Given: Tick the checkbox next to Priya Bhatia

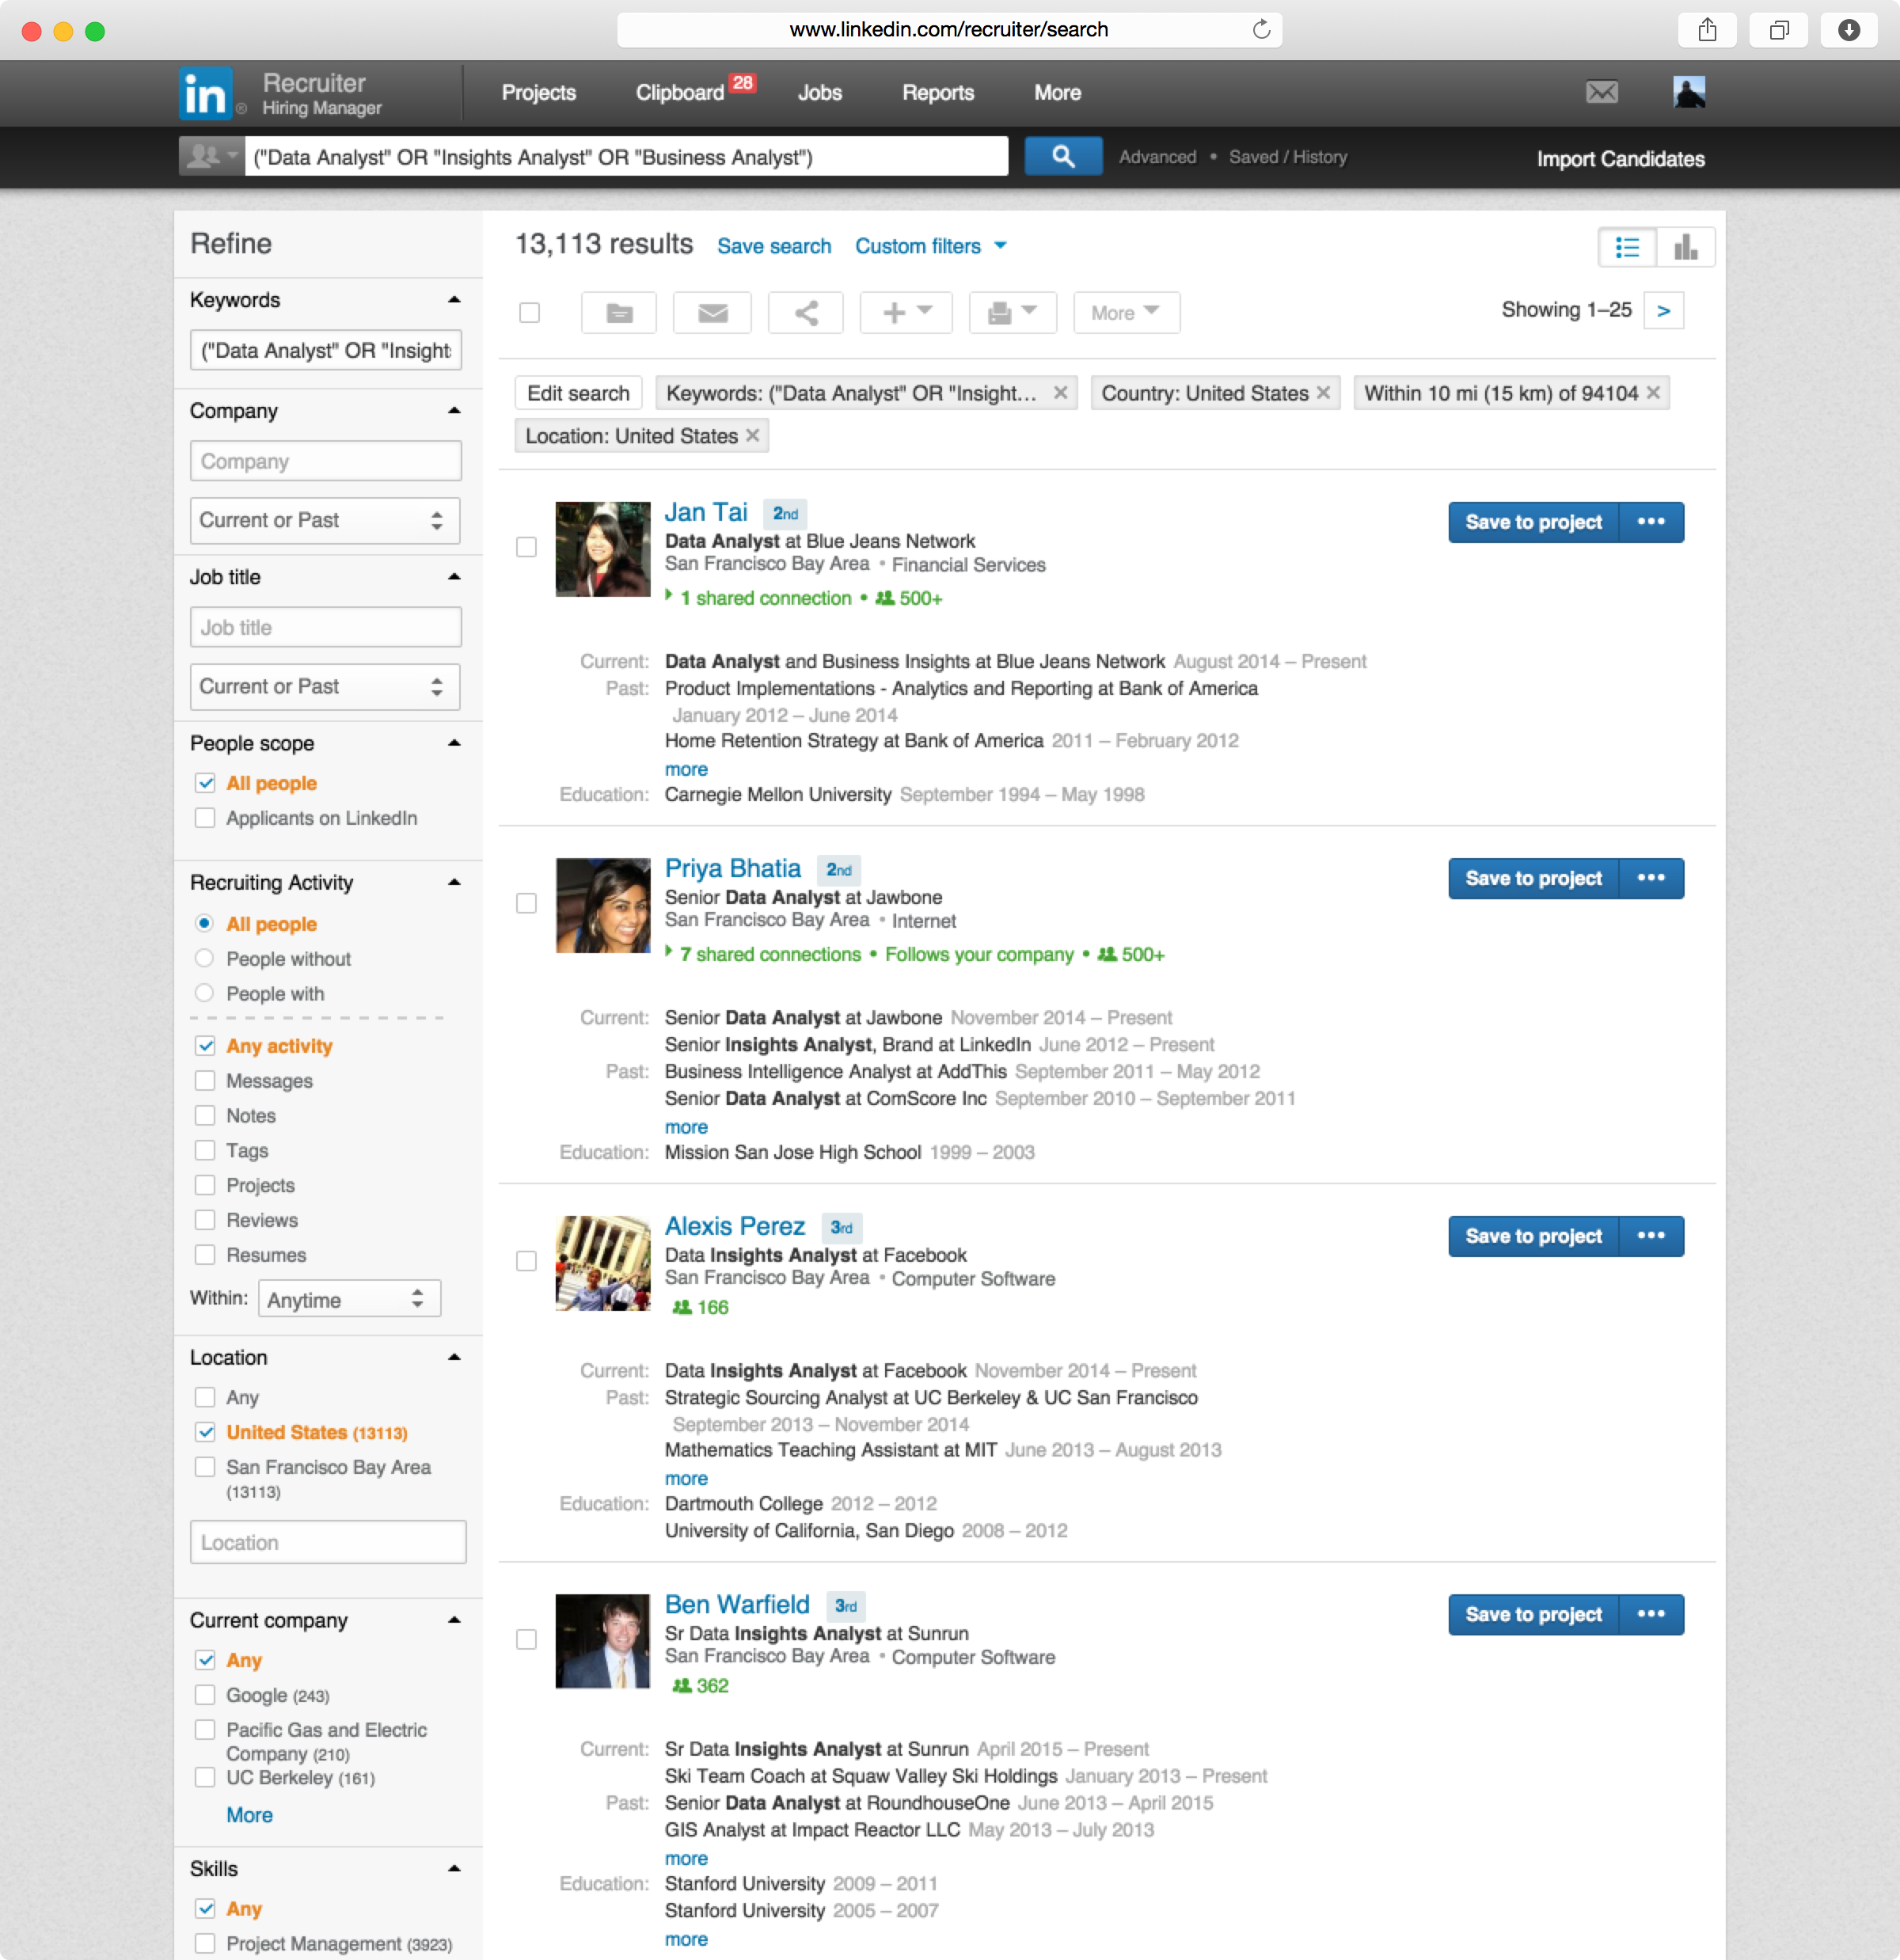Looking at the screenshot, I should click(x=526, y=903).
